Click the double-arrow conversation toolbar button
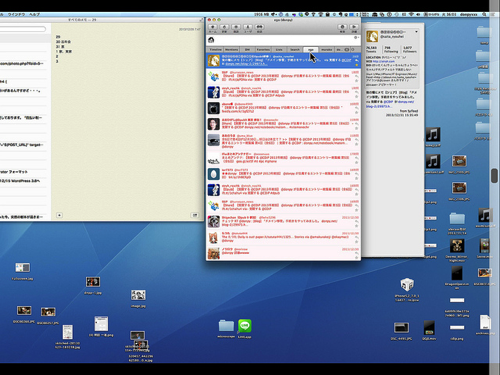The width and height of the screenshot is (500, 375). pyautogui.click(x=259, y=27)
